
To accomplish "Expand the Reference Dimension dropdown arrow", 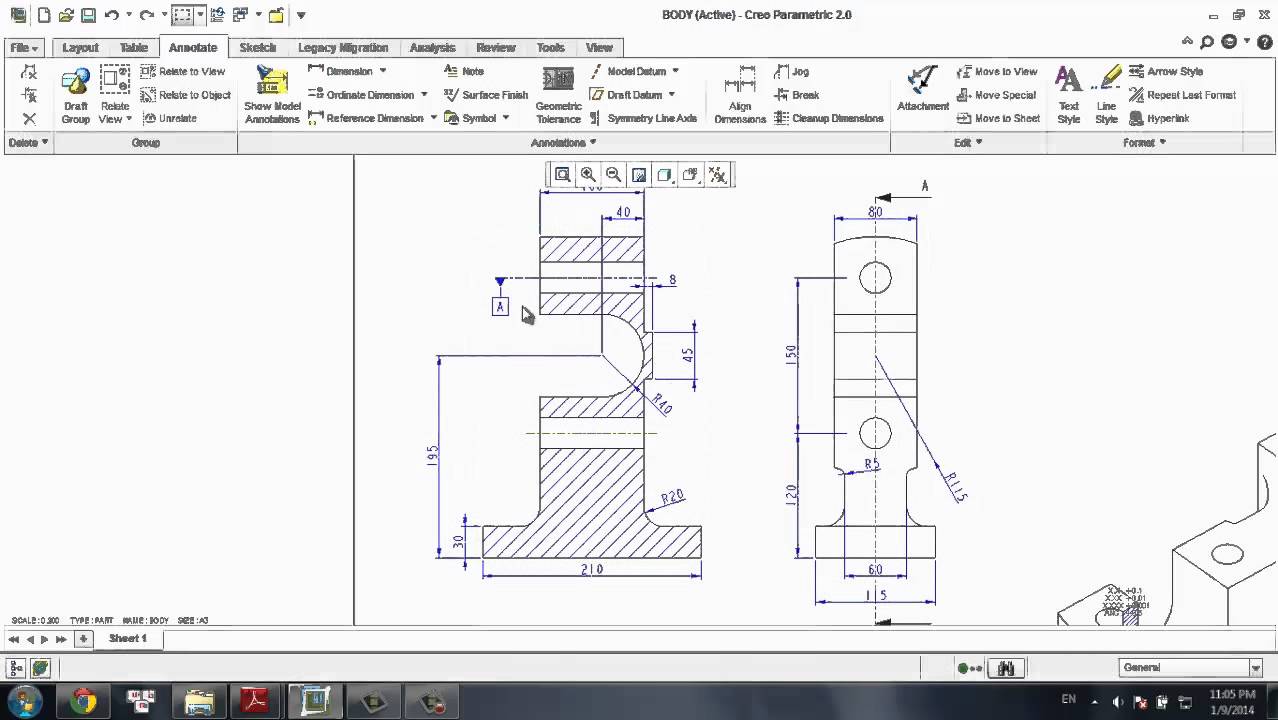I will (433, 118).
